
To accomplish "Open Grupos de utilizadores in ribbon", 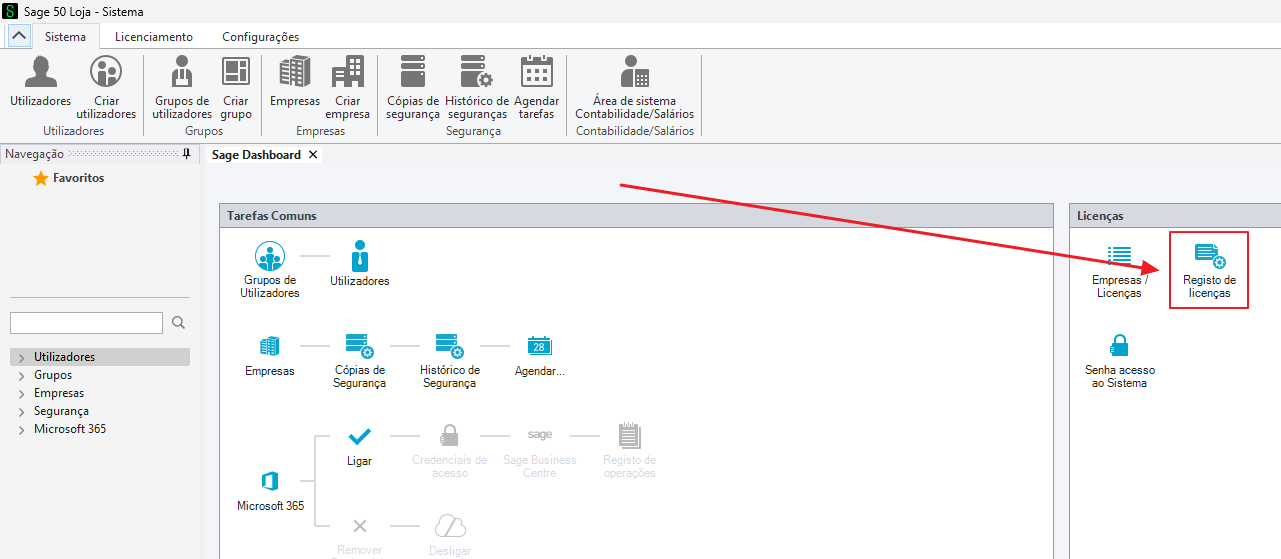I will pos(182,88).
